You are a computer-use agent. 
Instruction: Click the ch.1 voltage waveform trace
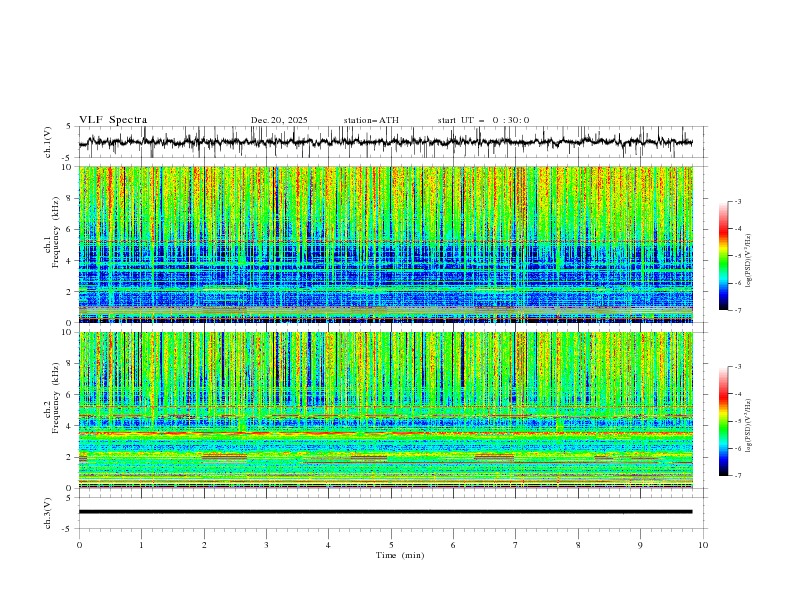[385, 142]
